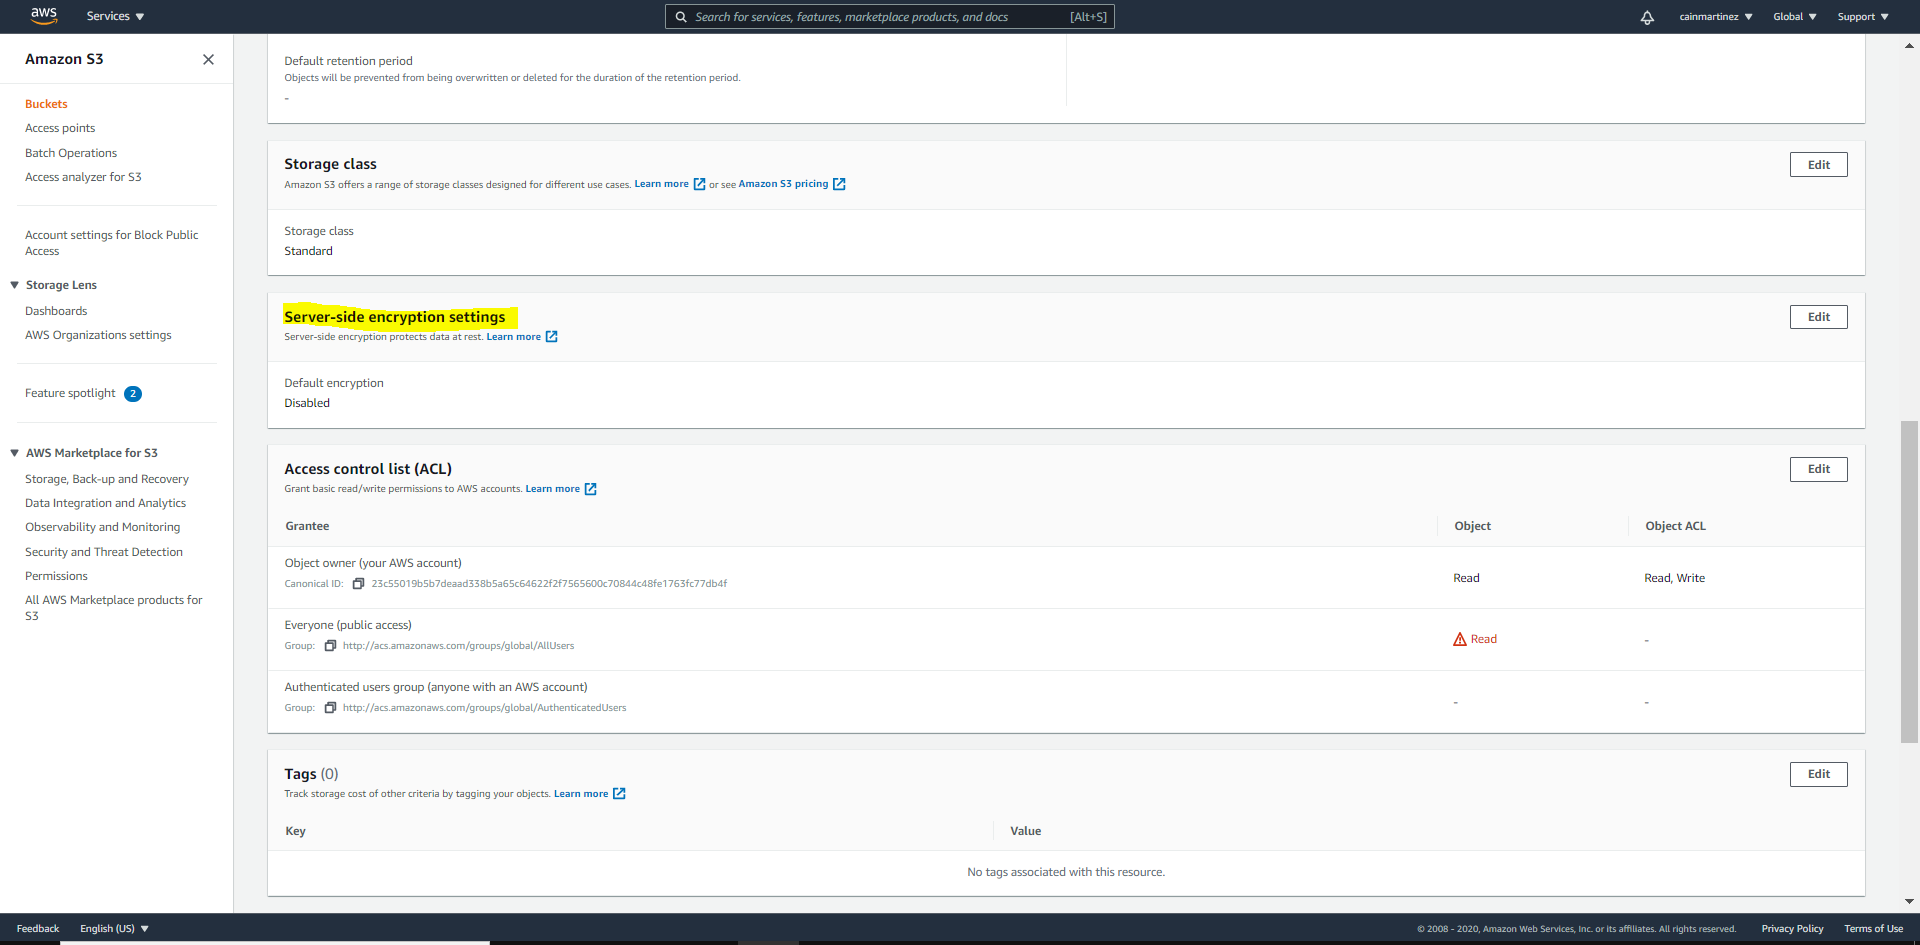Screen dimensions: 1920x945
Task: Expand the Services dropdown menu
Action: tap(115, 16)
